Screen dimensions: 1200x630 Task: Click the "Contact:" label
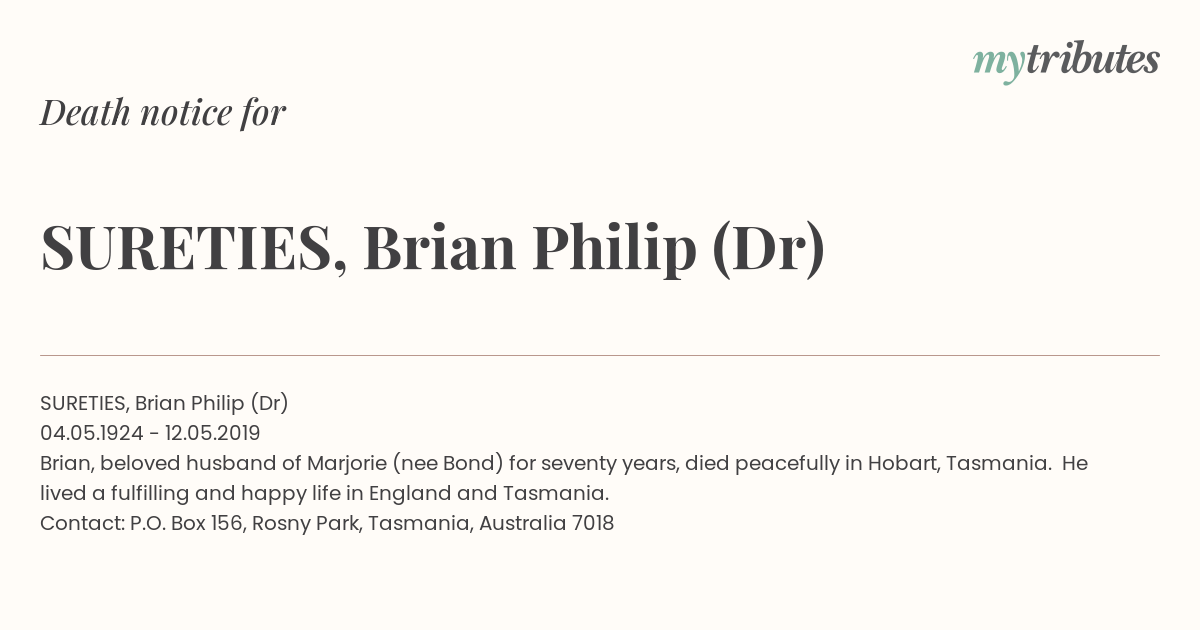pos(82,523)
